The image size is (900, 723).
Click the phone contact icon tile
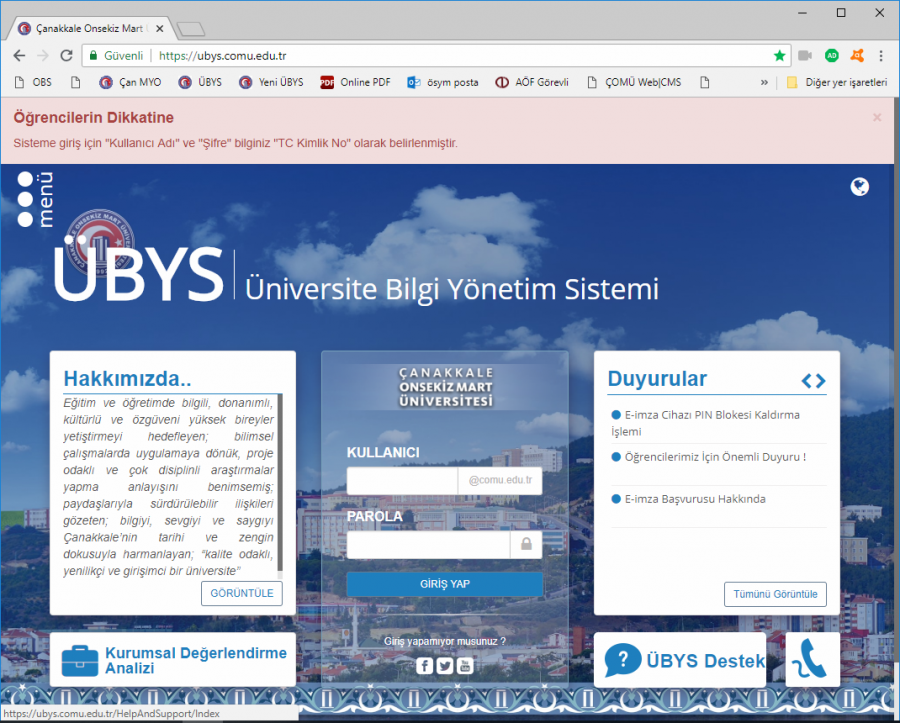[812, 659]
